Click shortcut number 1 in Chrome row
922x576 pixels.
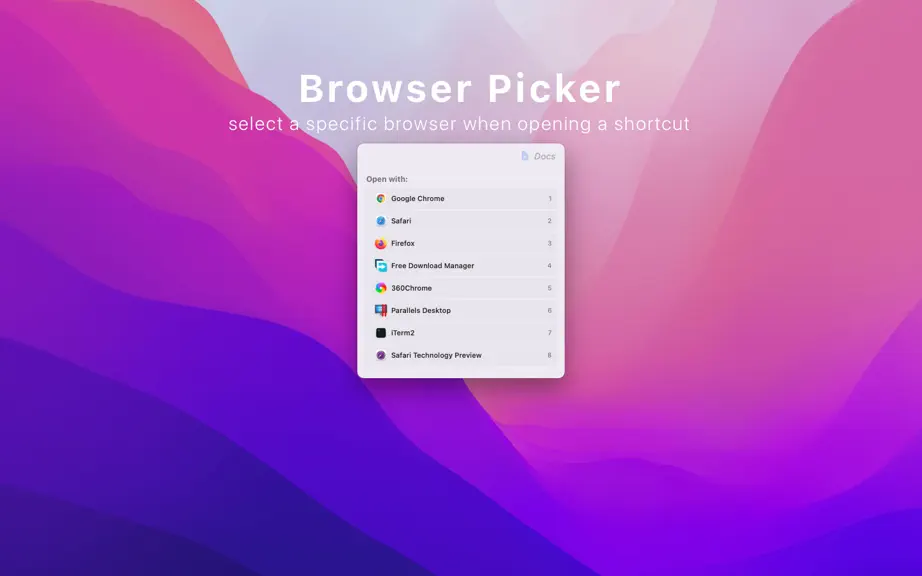click(x=550, y=199)
